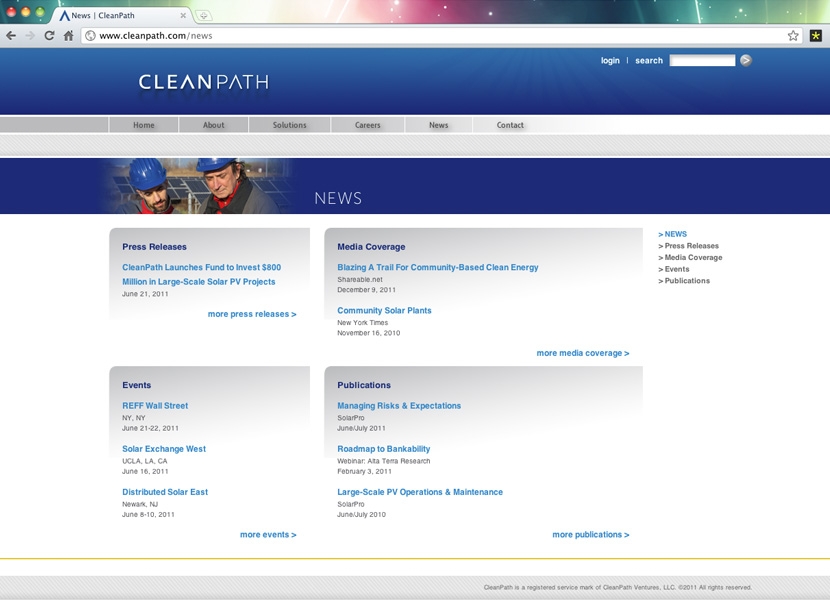This screenshot has height=600, width=830.
Task: Open the yellow star extension icon
Action: click(816, 35)
